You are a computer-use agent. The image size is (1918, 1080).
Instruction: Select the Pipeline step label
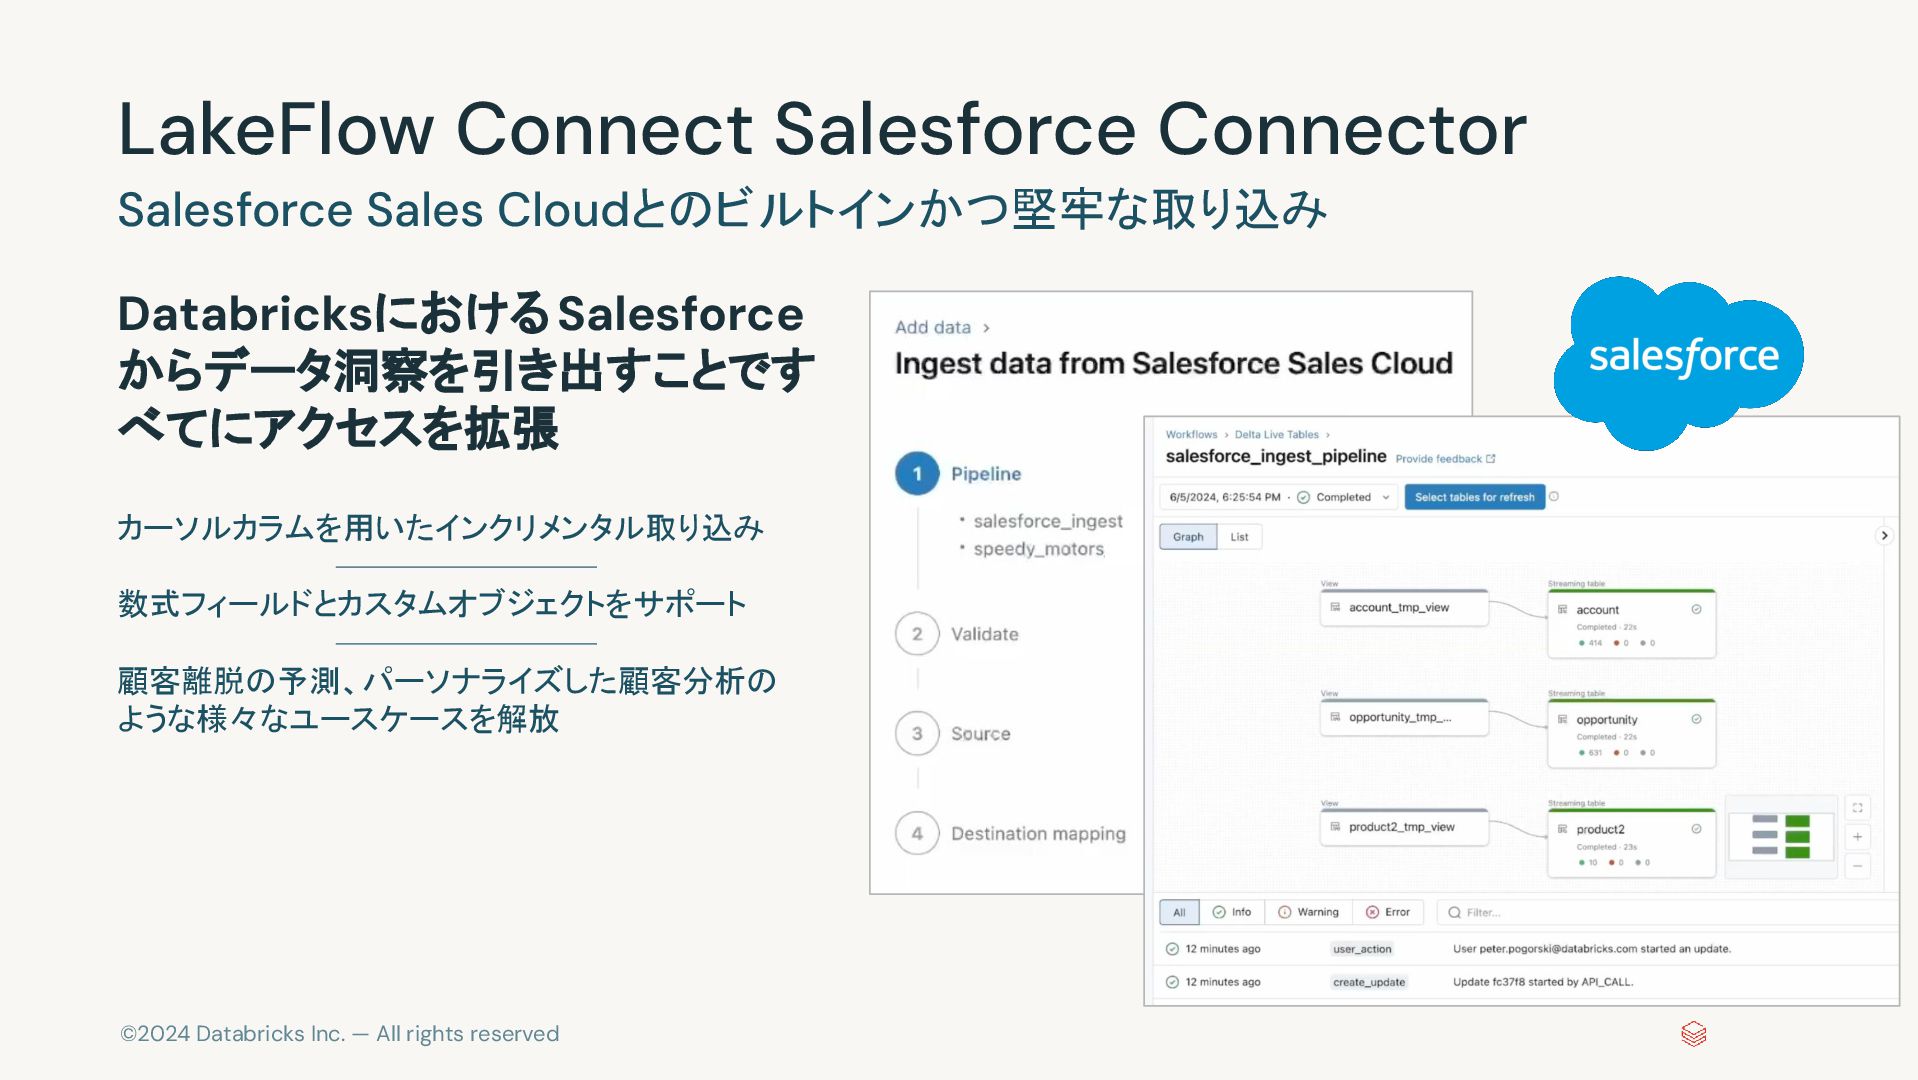click(x=986, y=474)
